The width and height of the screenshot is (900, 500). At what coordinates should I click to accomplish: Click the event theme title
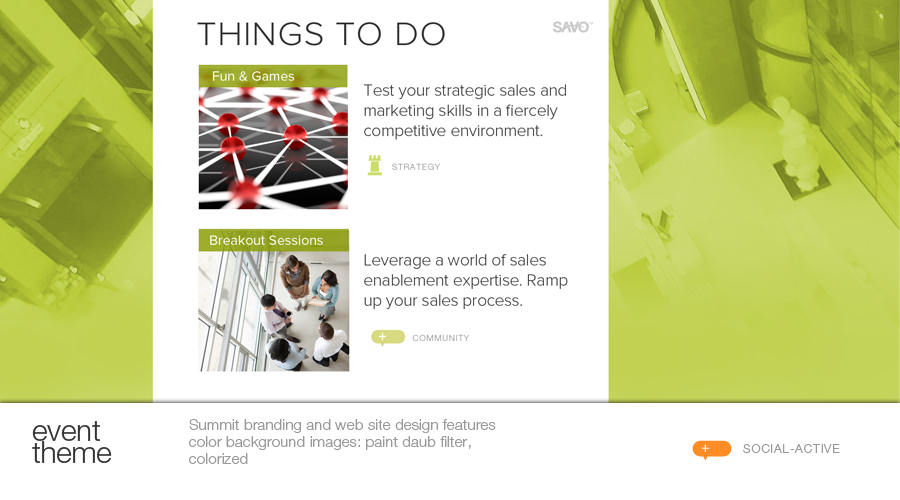(x=71, y=441)
